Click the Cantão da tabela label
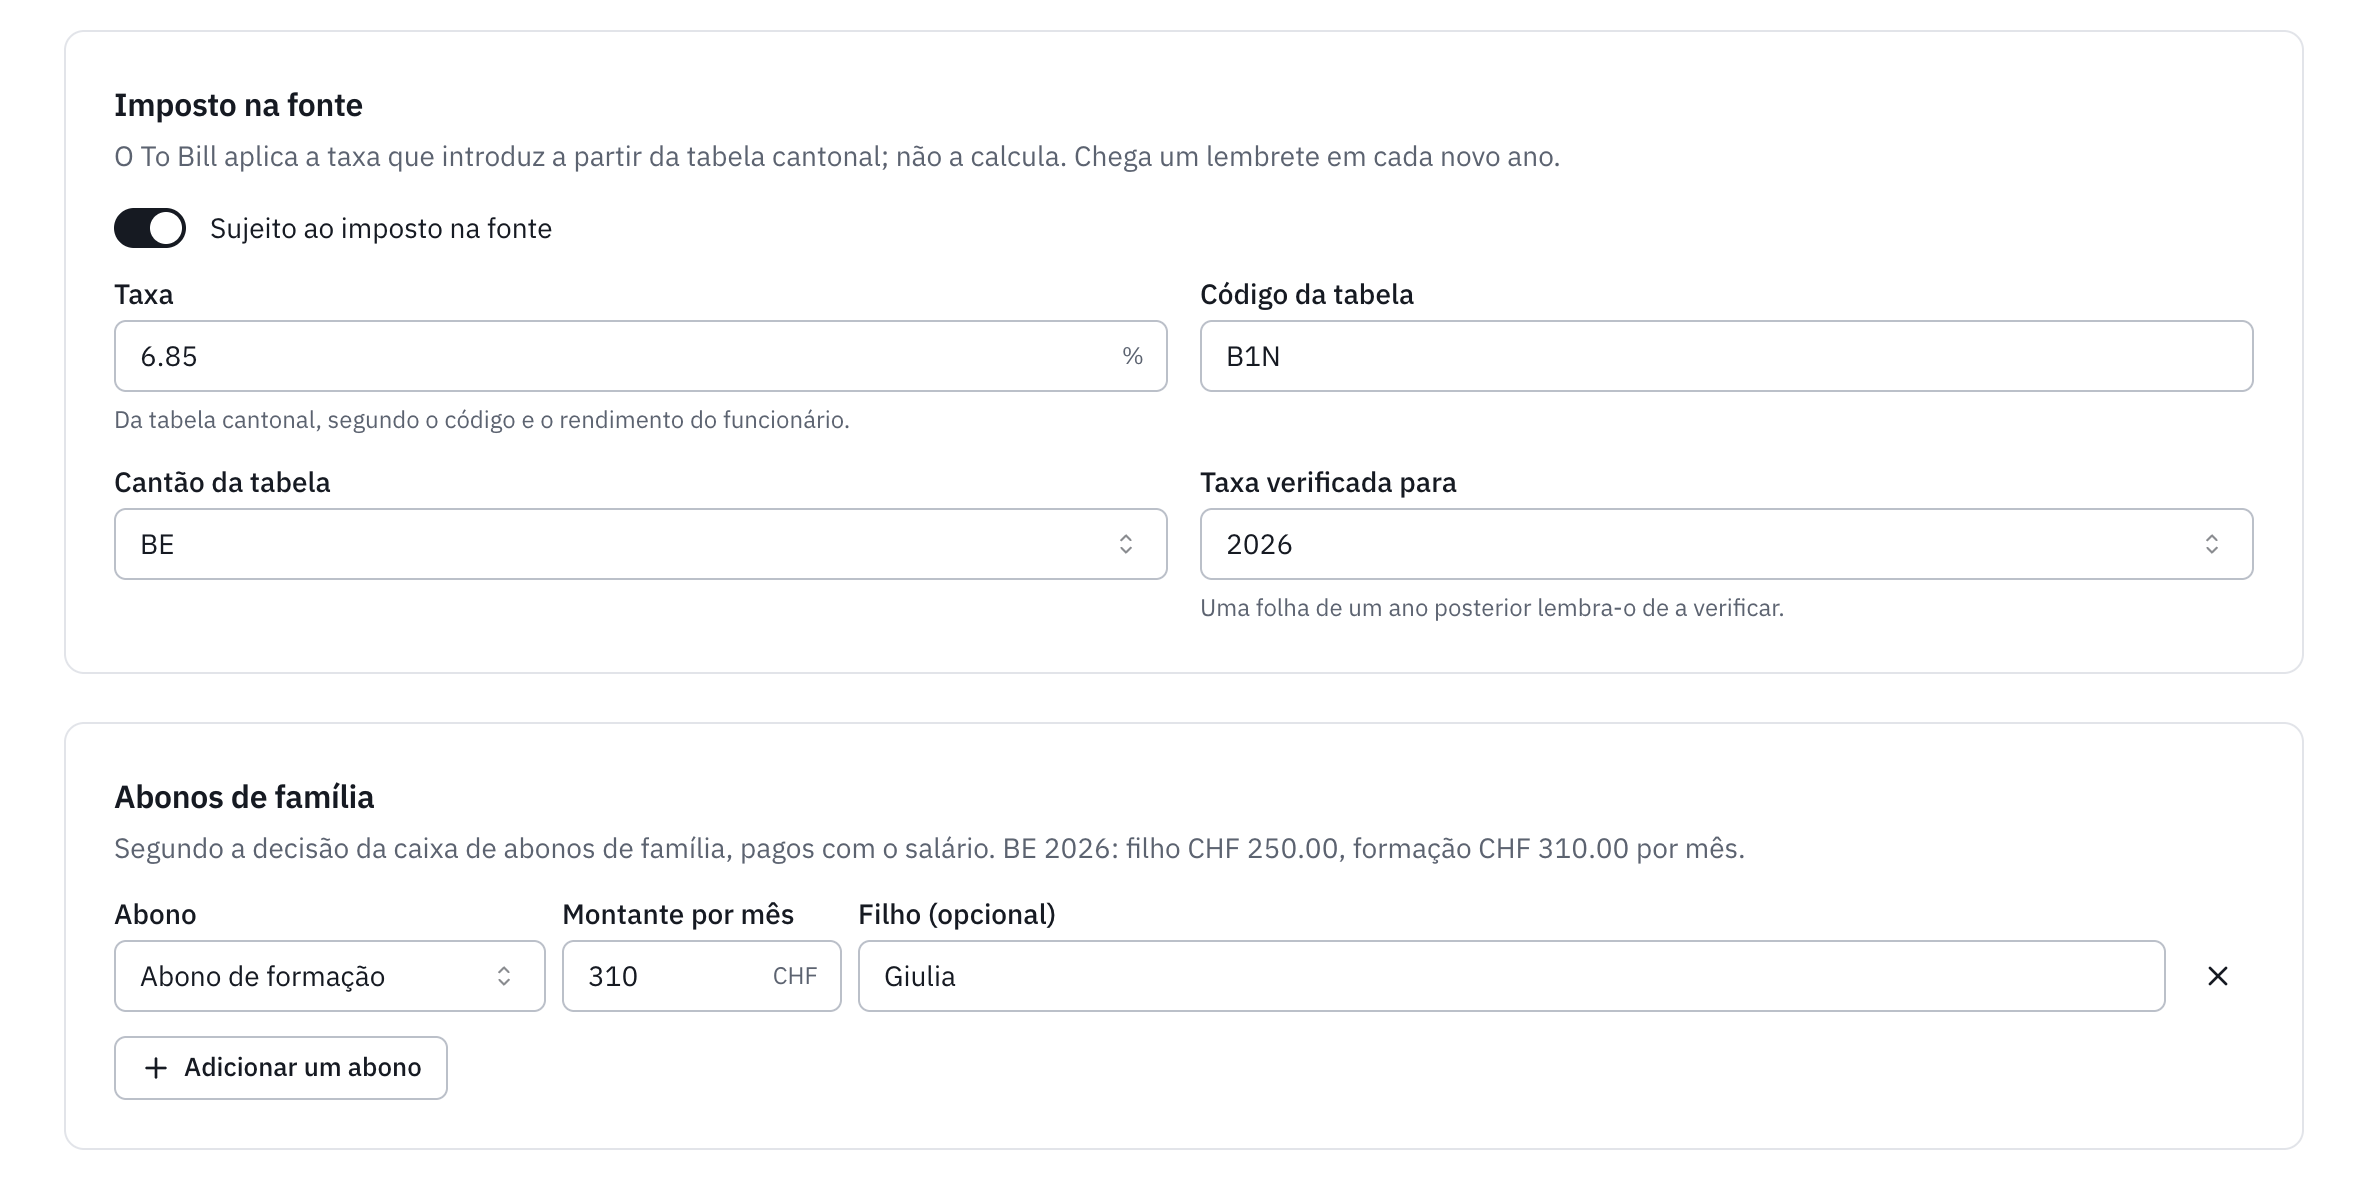The width and height of the screenshot is (2368, 1192). coord(222,482)
